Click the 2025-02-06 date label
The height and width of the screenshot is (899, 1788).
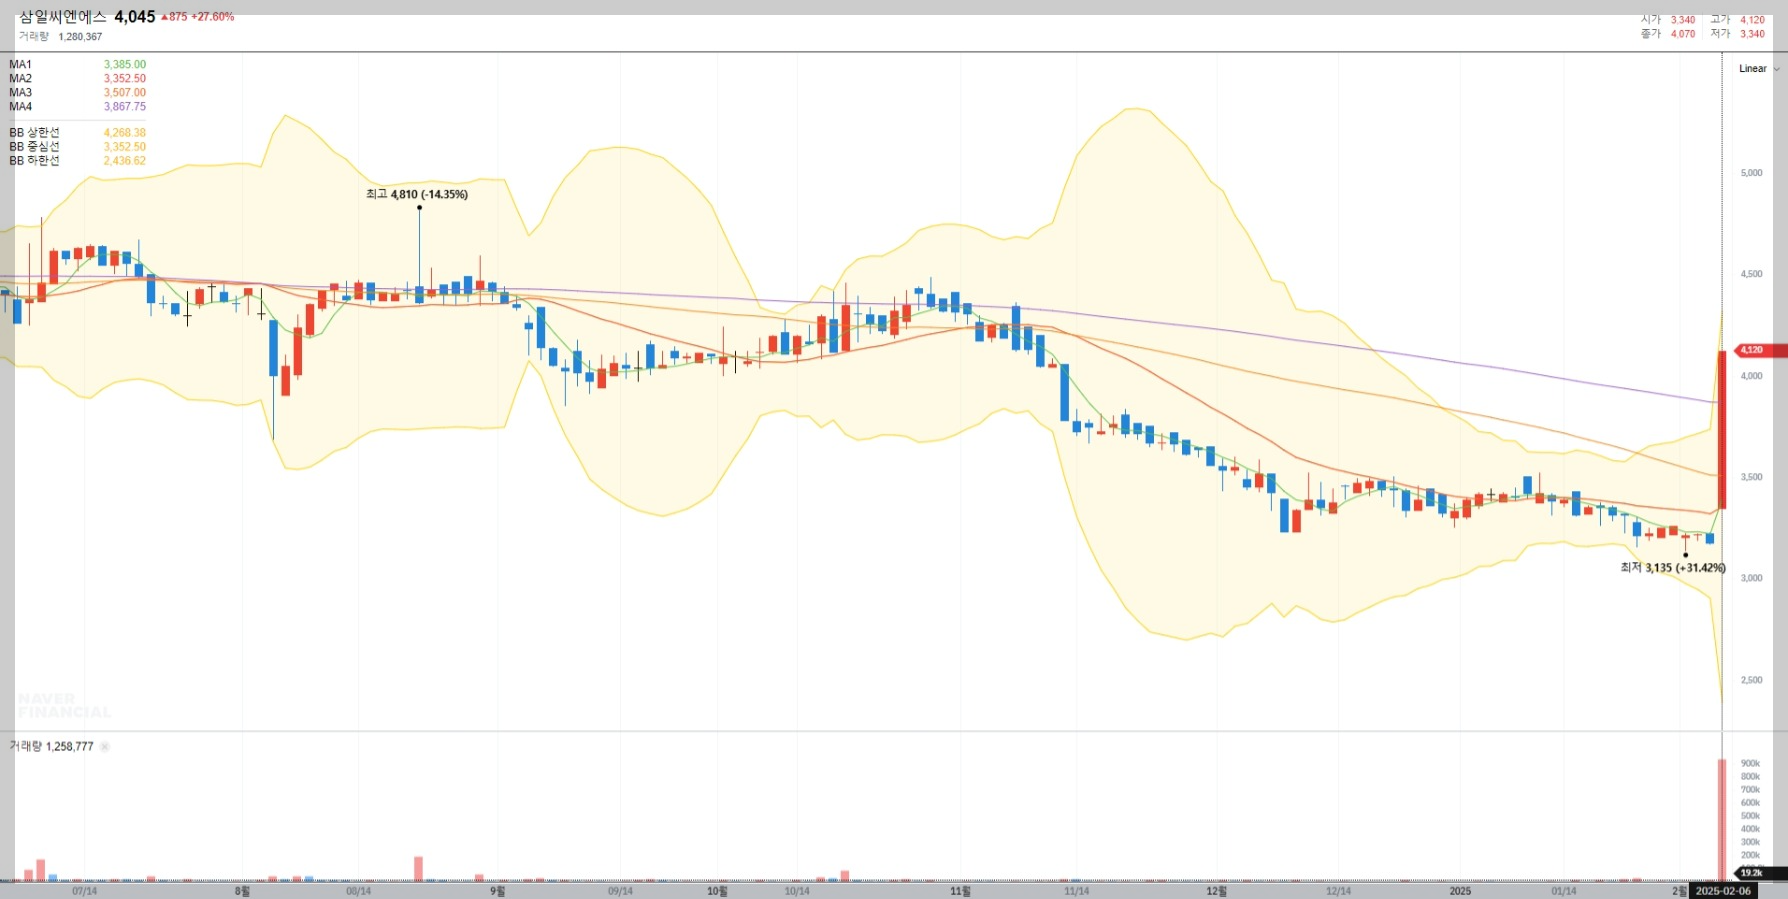pos(1723,891)
